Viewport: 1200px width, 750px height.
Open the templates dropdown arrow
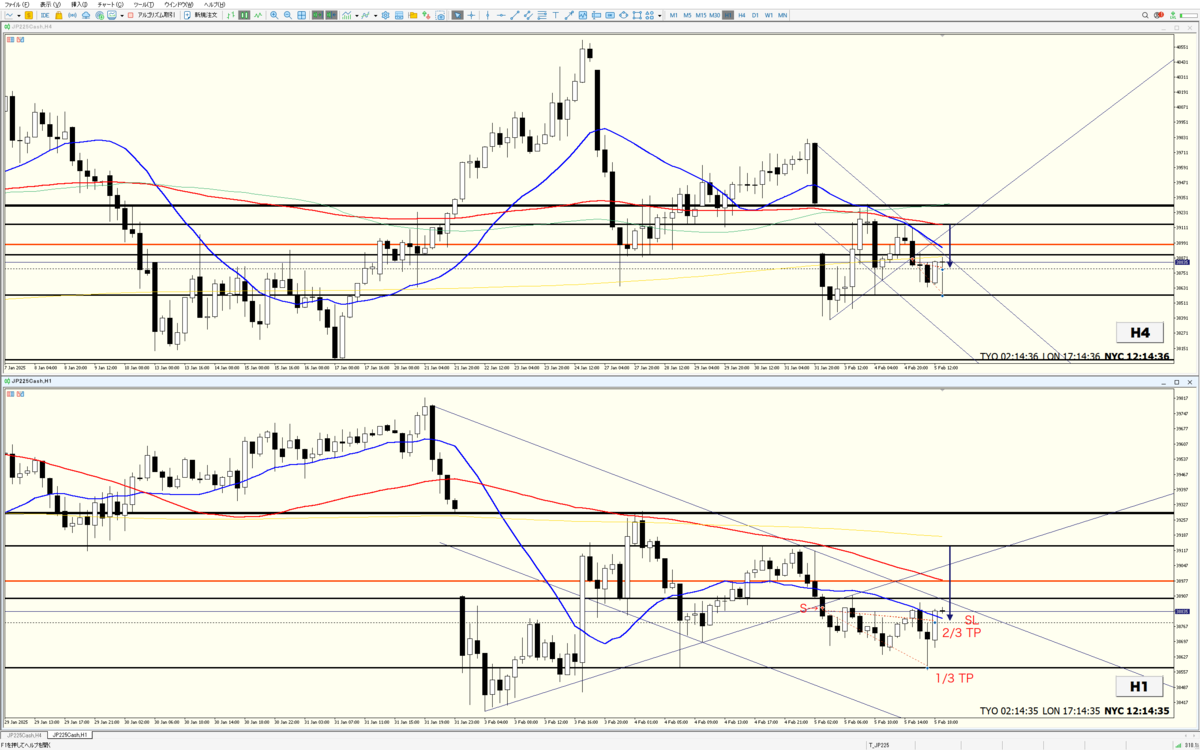(x=376, y=15)
